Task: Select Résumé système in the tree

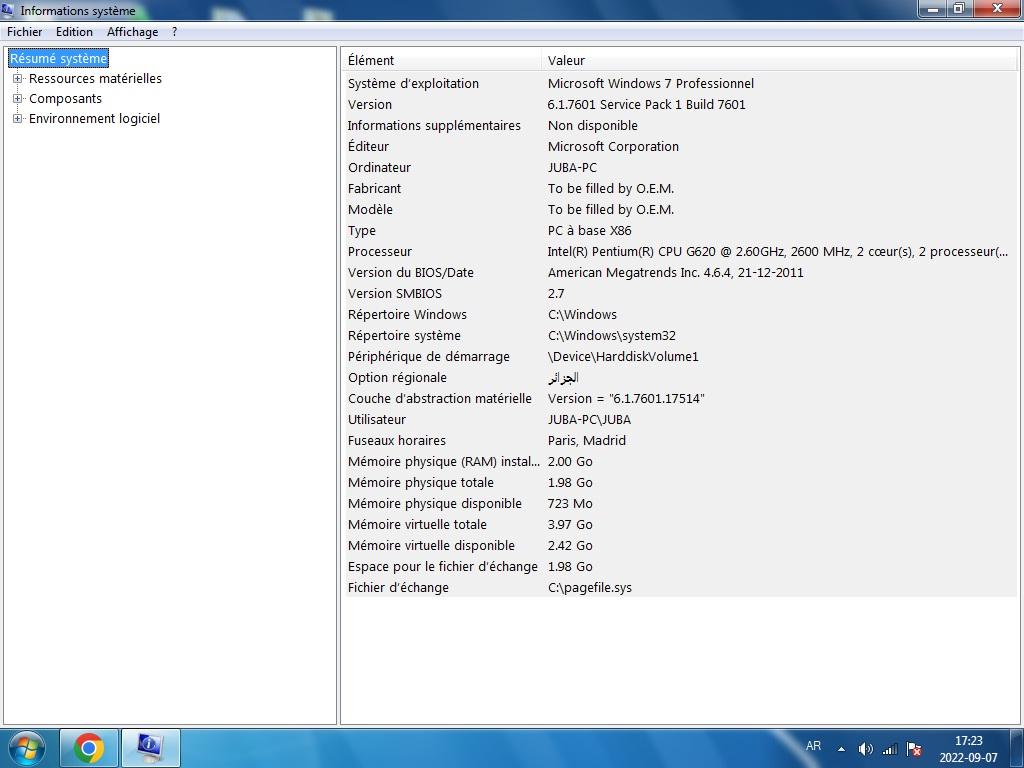Action: click(58, 58)
